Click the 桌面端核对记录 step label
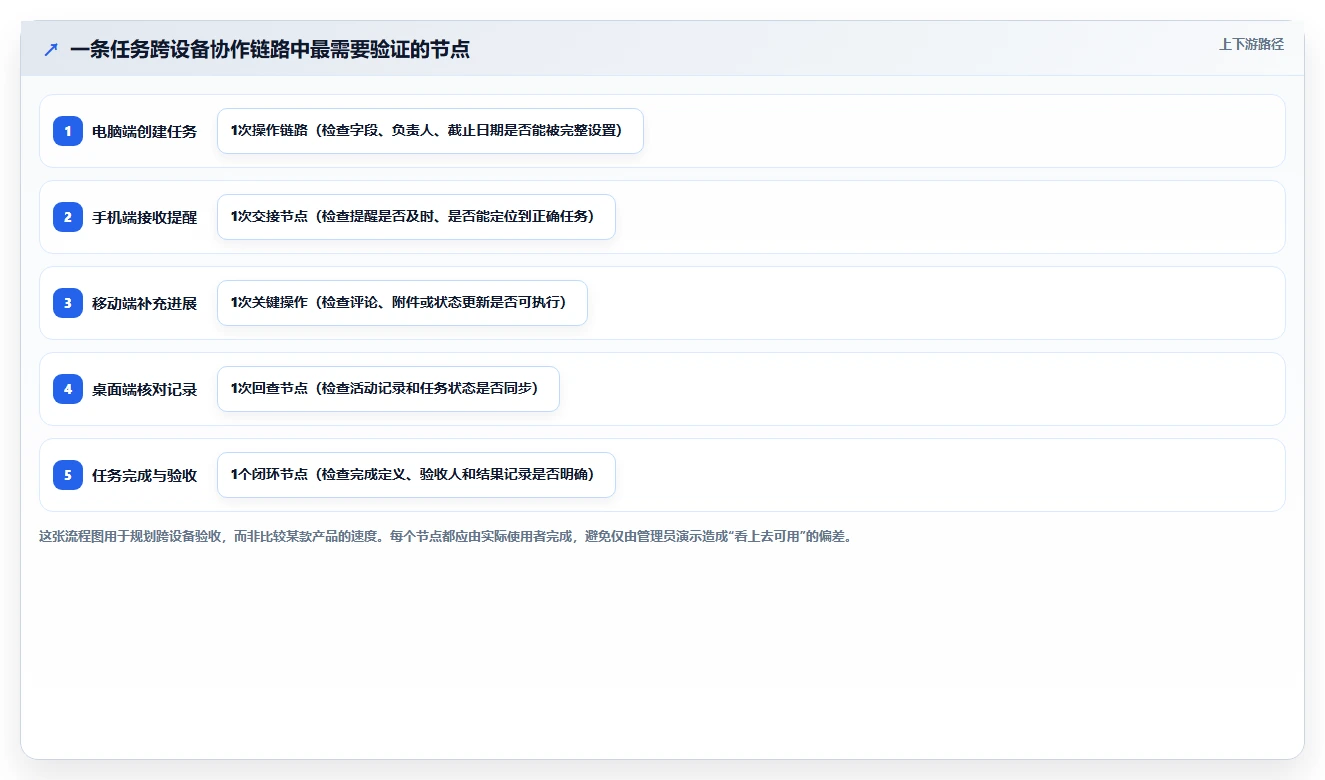The height and width of the screenshot is (780, 1325). point(145,389)
